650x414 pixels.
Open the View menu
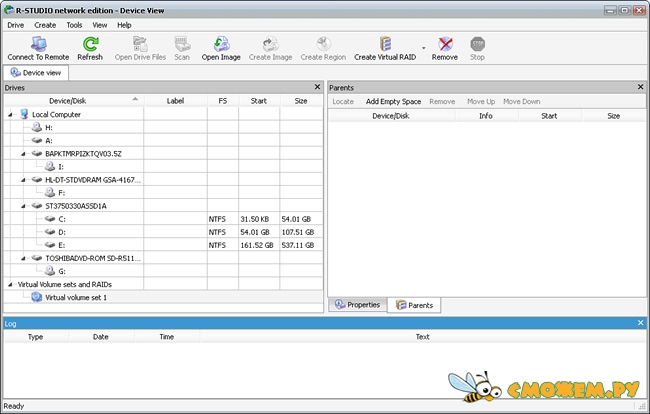click(99, 25)
